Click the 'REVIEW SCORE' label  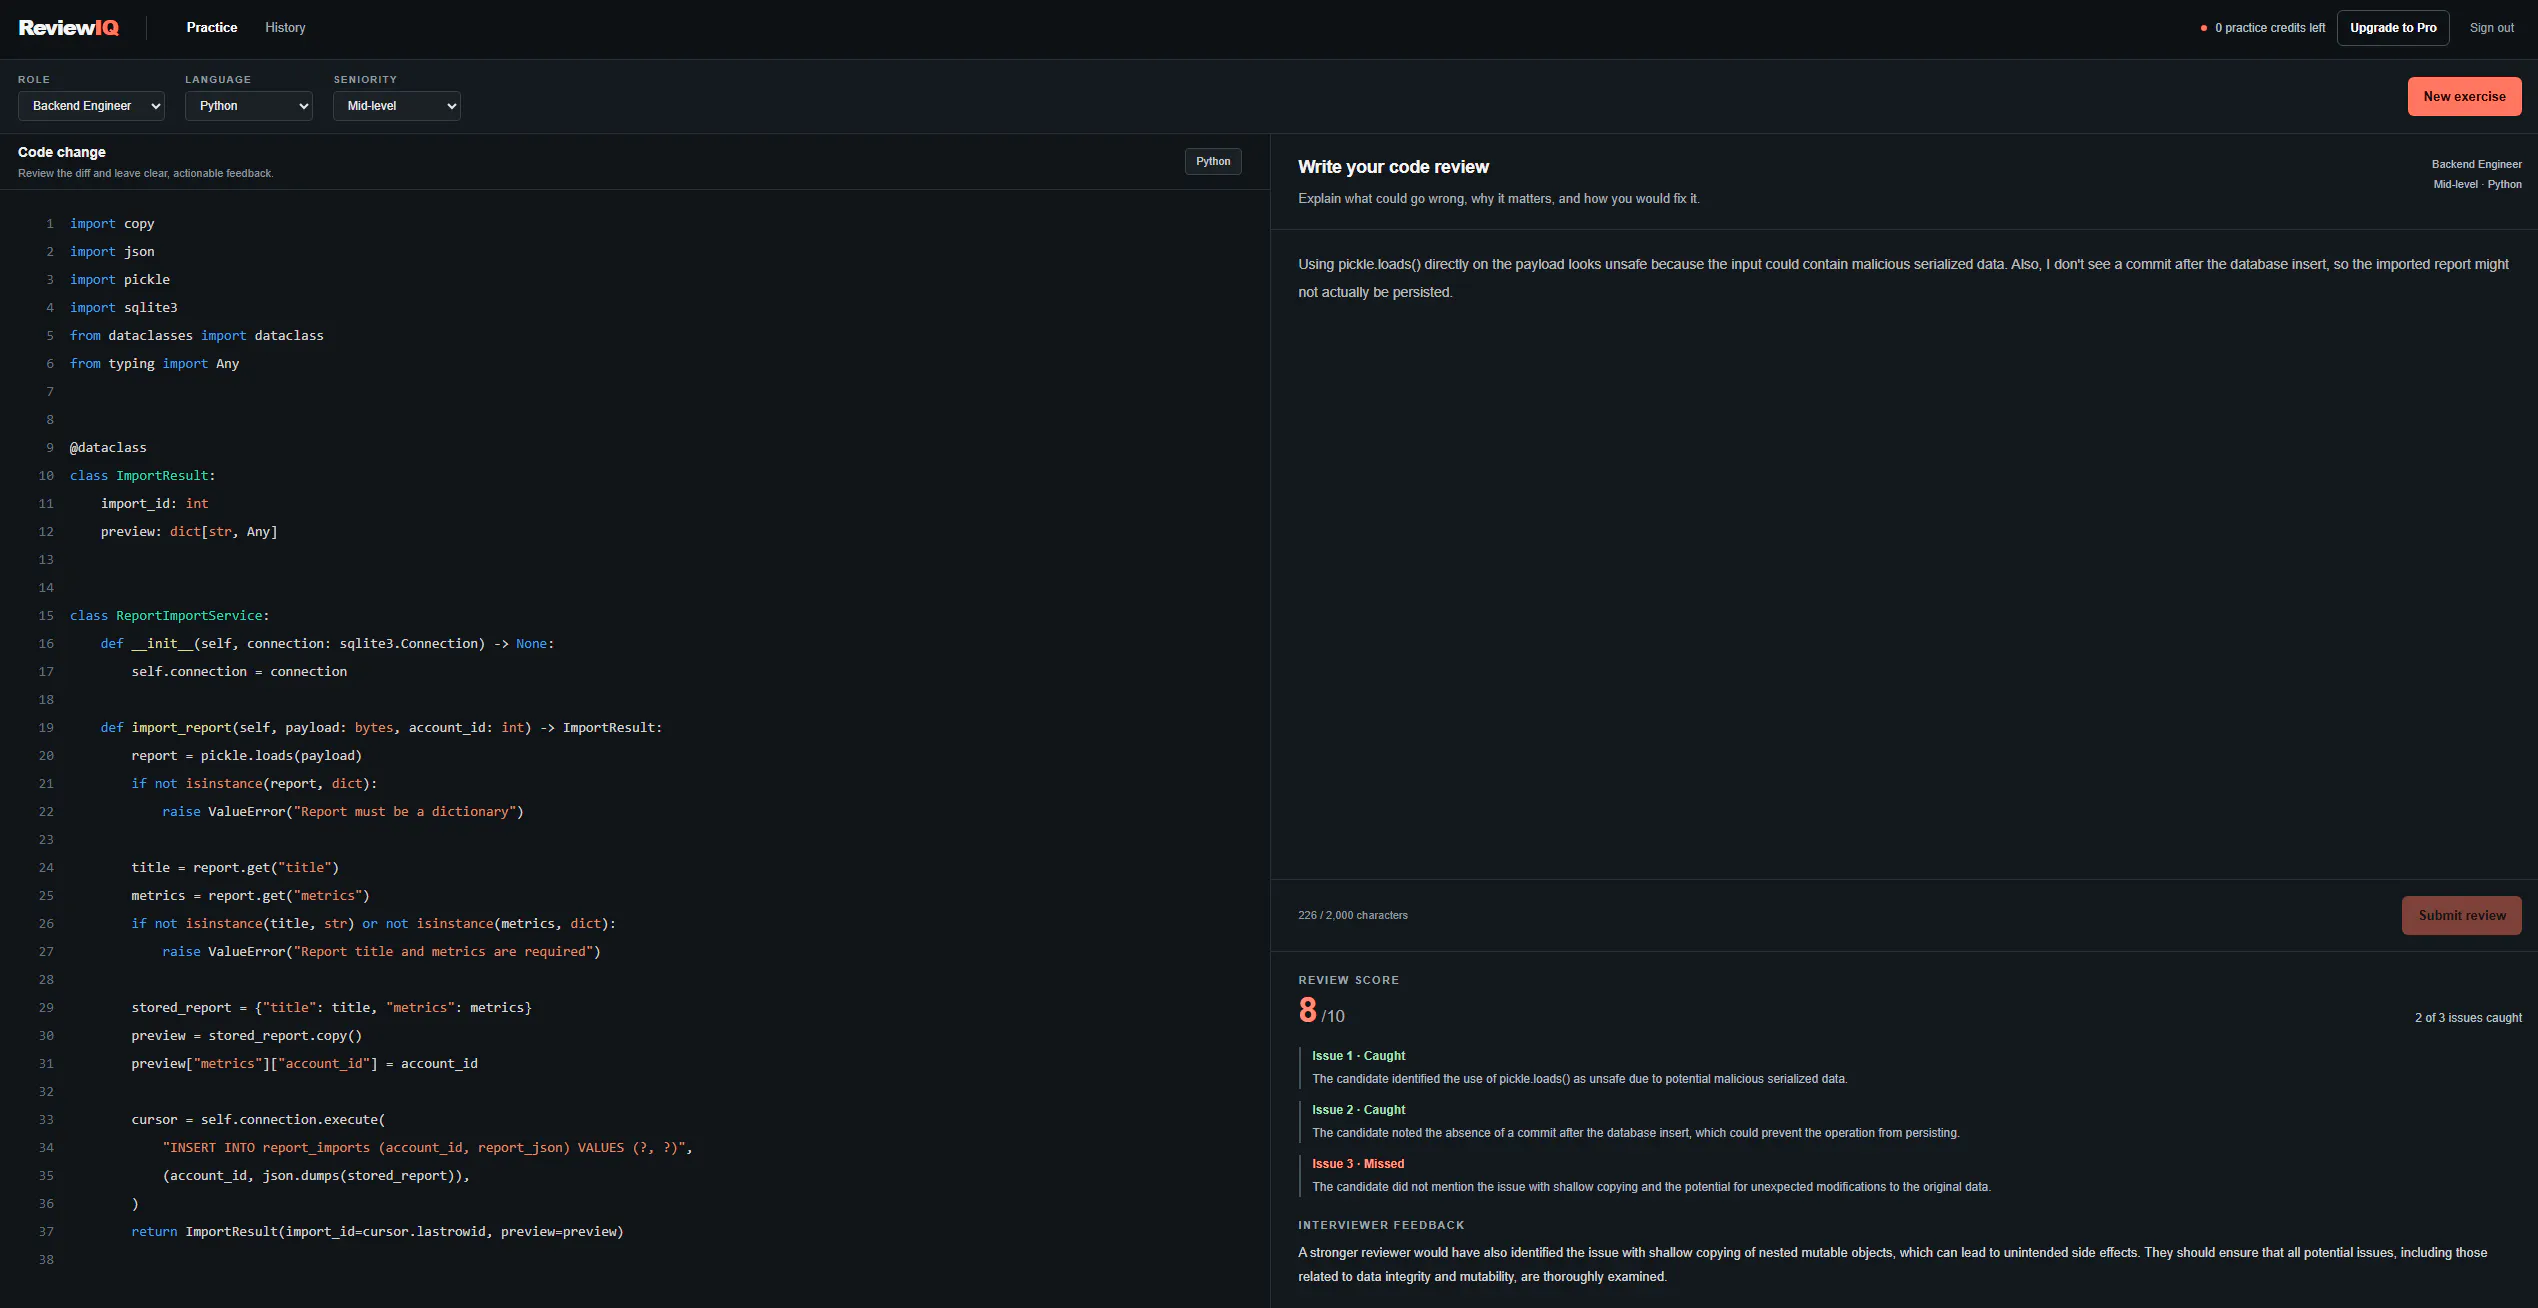point(1348,980)
